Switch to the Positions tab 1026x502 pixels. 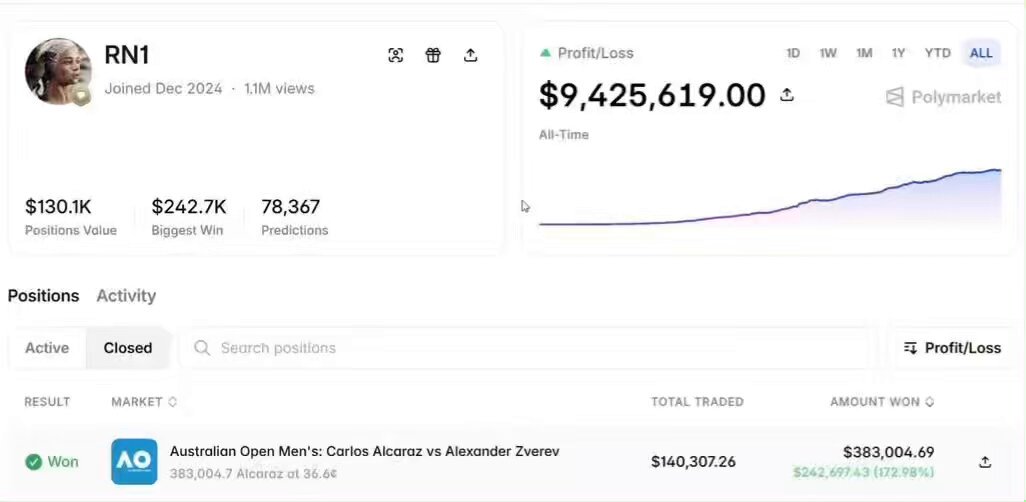[43, 296]
